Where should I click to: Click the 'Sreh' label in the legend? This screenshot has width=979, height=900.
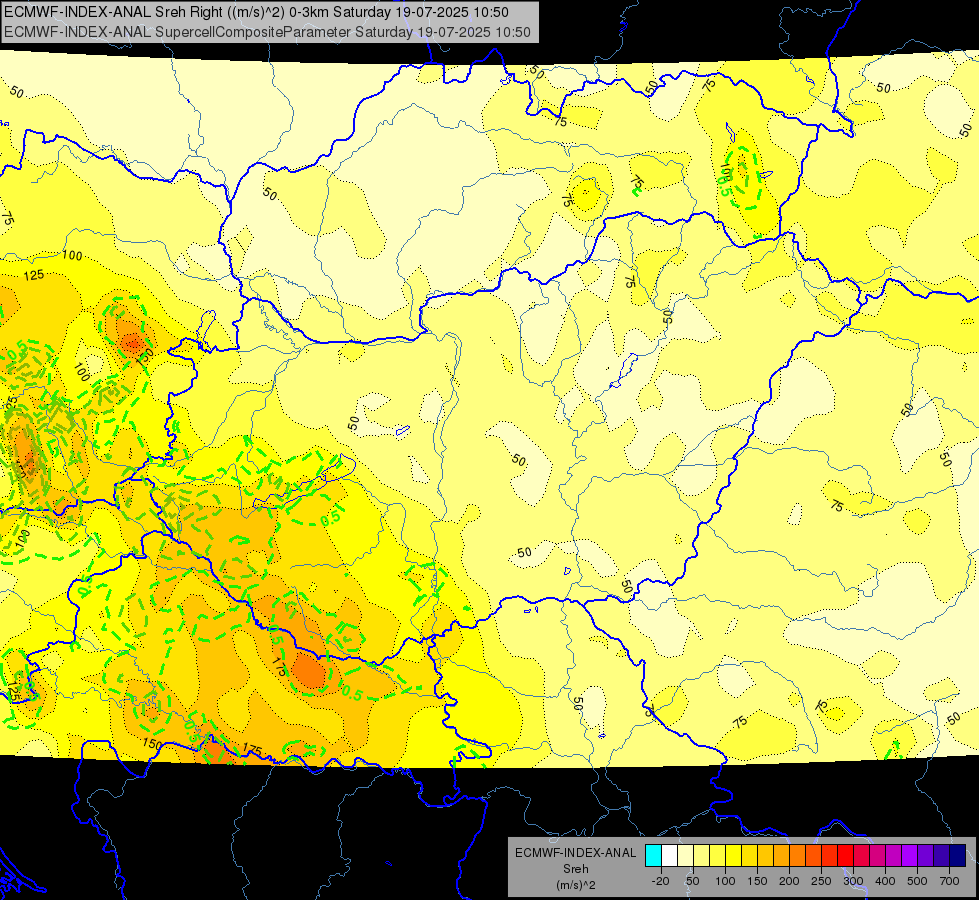click(575, 869)
